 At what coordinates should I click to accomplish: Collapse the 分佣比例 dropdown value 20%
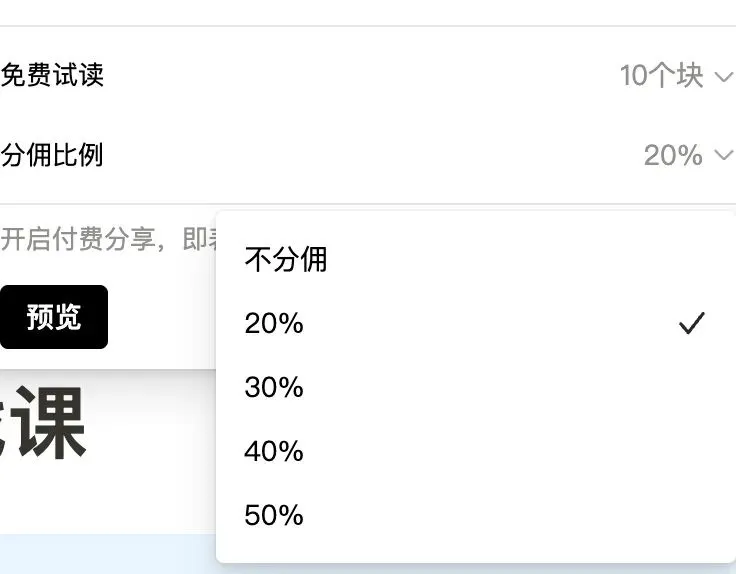[673, 155]
